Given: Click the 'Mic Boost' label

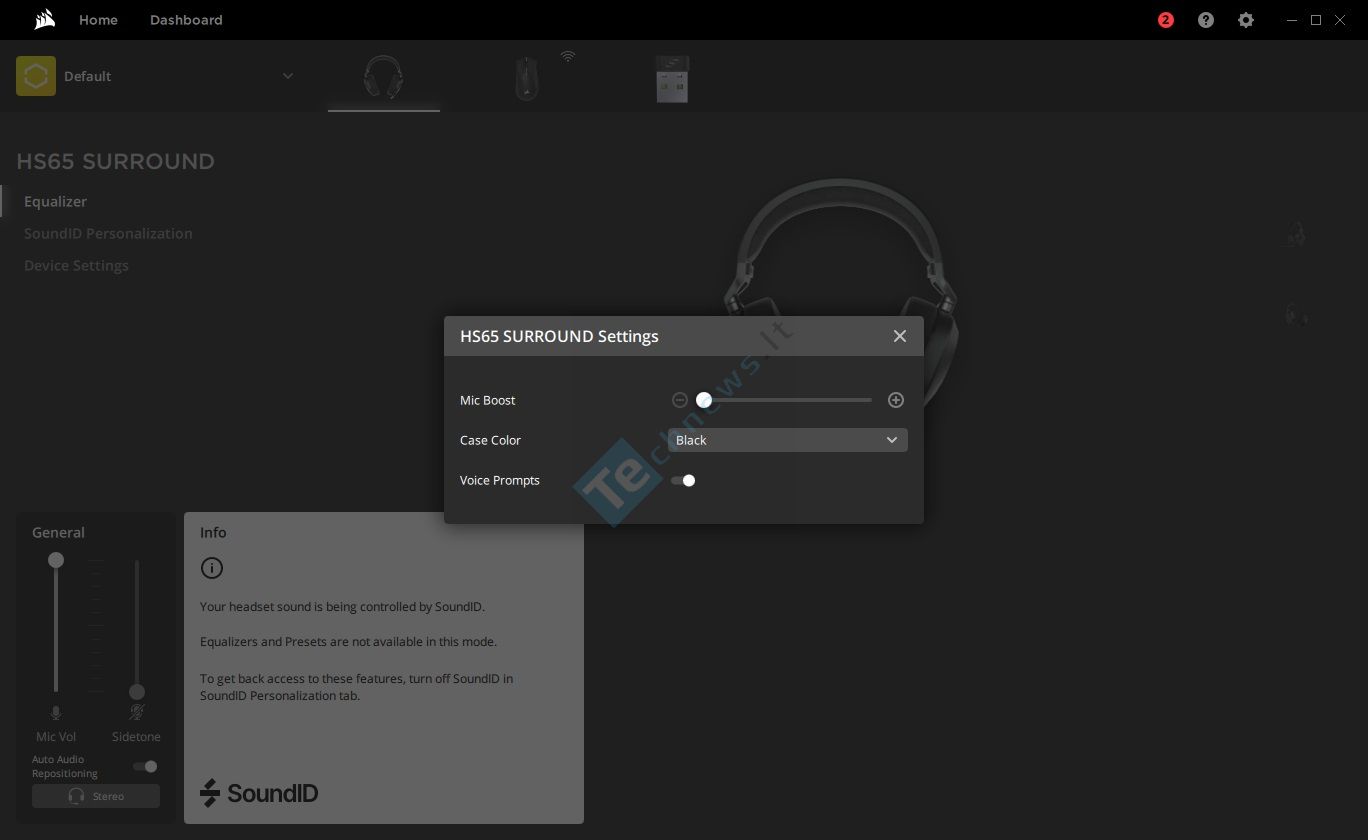Looking at the screenshot, I should coord(488,400).
